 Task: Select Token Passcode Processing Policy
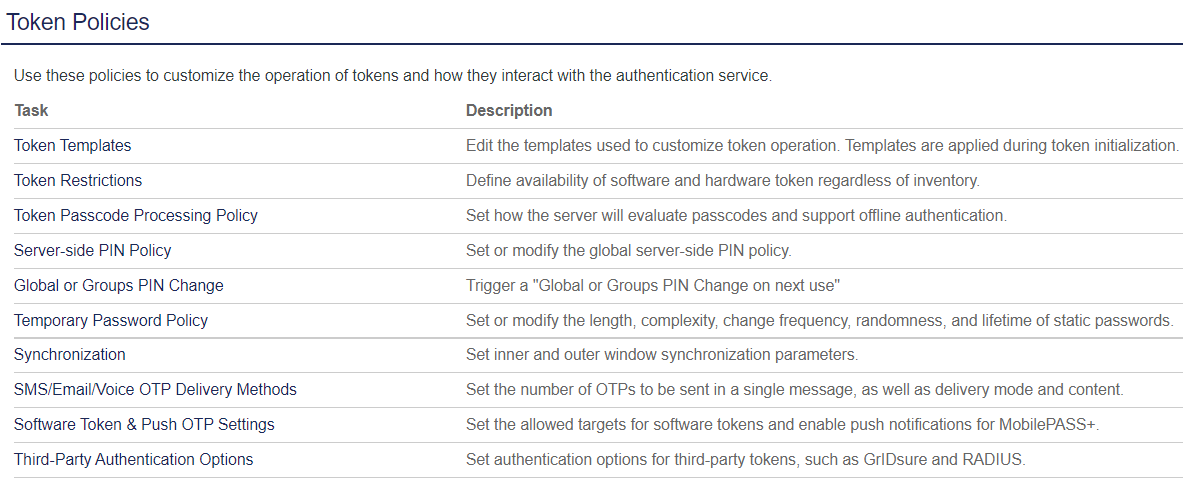136,216
